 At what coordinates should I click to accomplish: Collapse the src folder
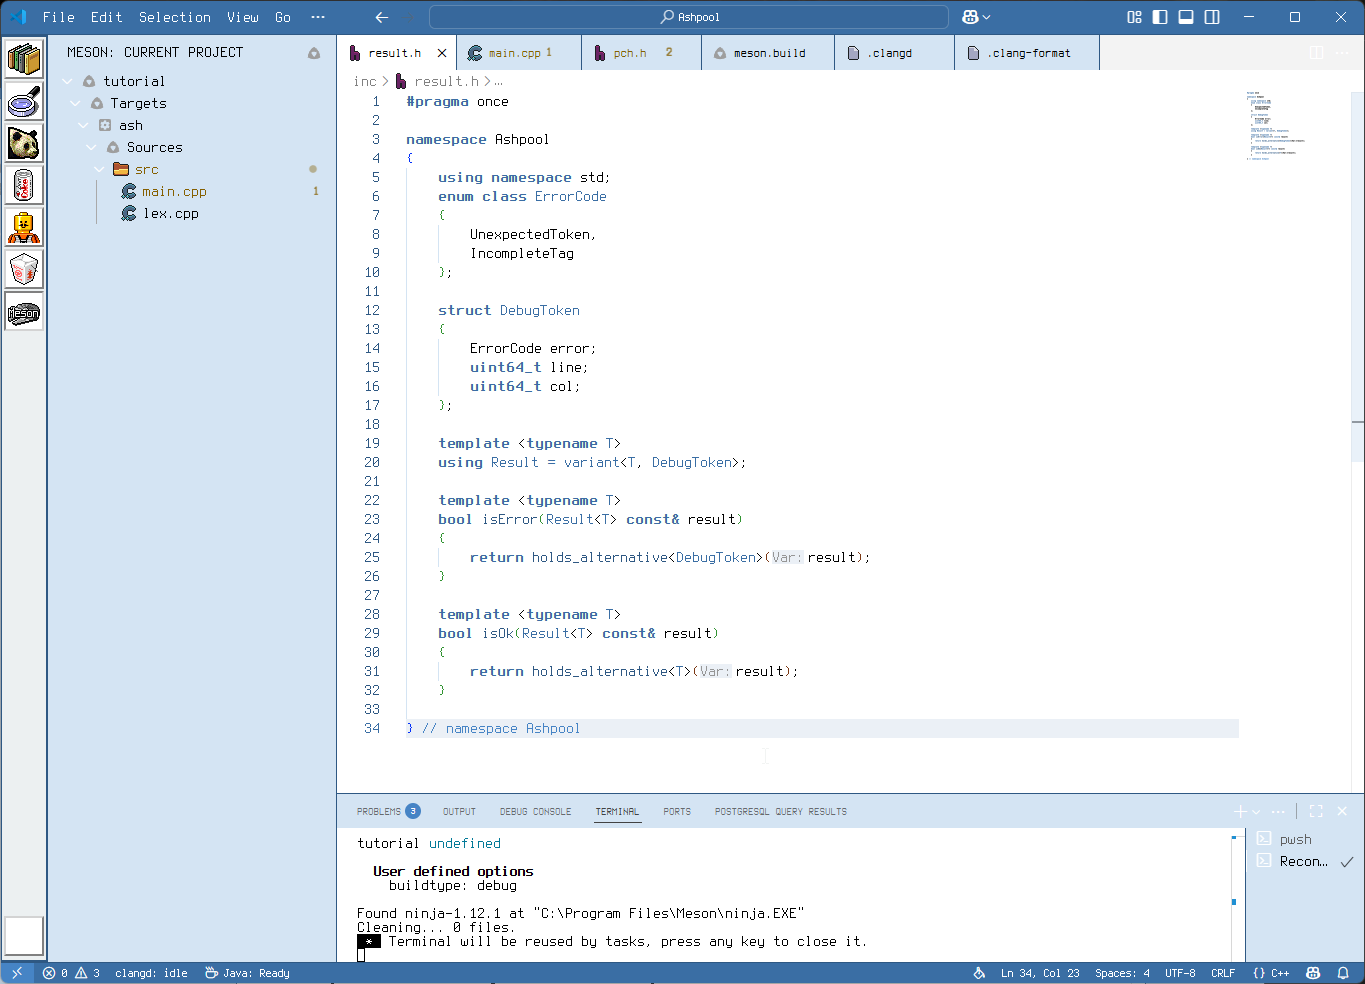[100, 169]
